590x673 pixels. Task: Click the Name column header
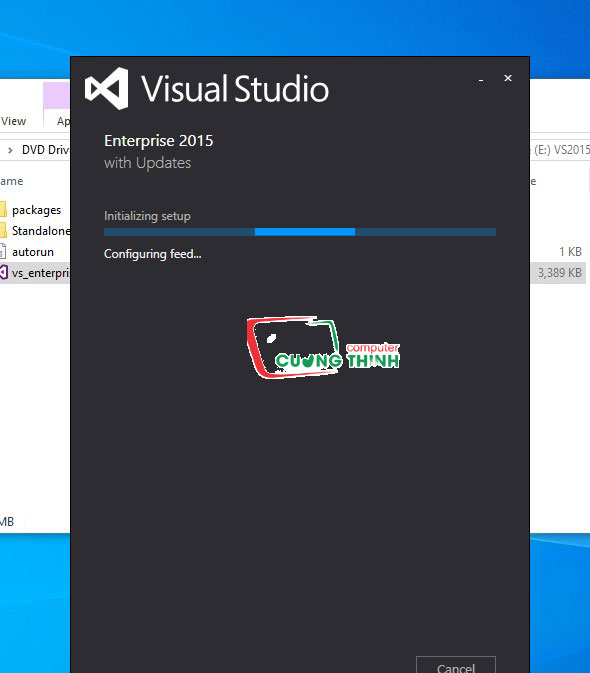(12, 181)
